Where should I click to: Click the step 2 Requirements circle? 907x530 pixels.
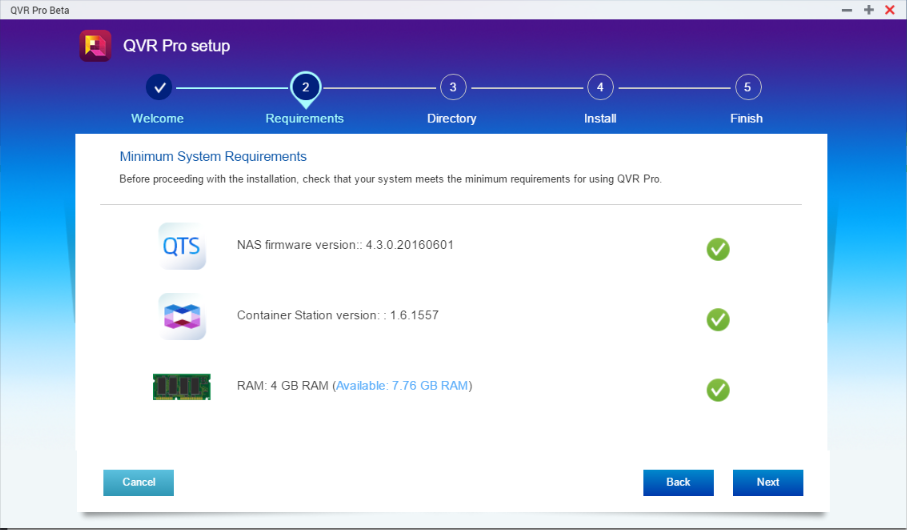305,87
